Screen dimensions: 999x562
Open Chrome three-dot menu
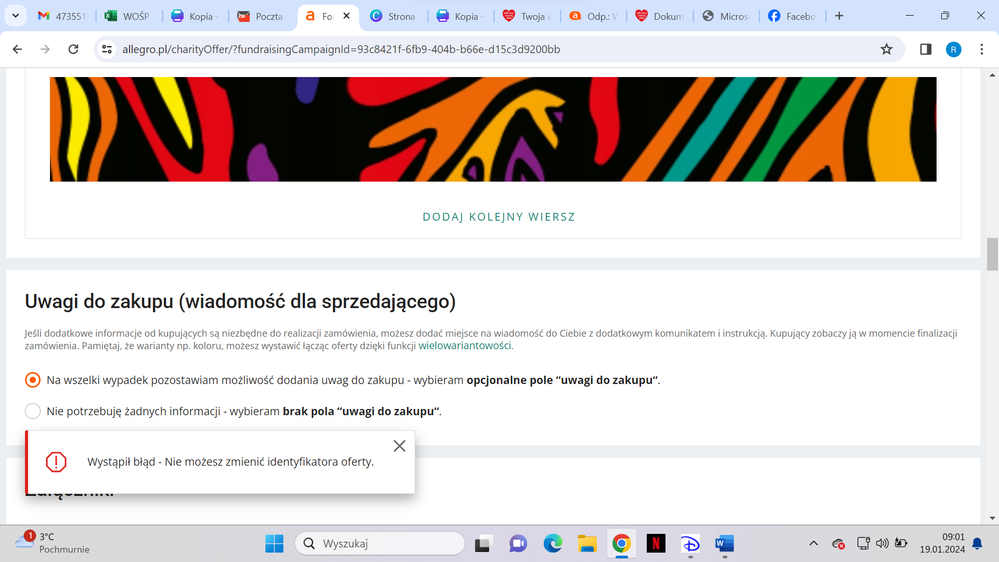click(x=981, y=49)
